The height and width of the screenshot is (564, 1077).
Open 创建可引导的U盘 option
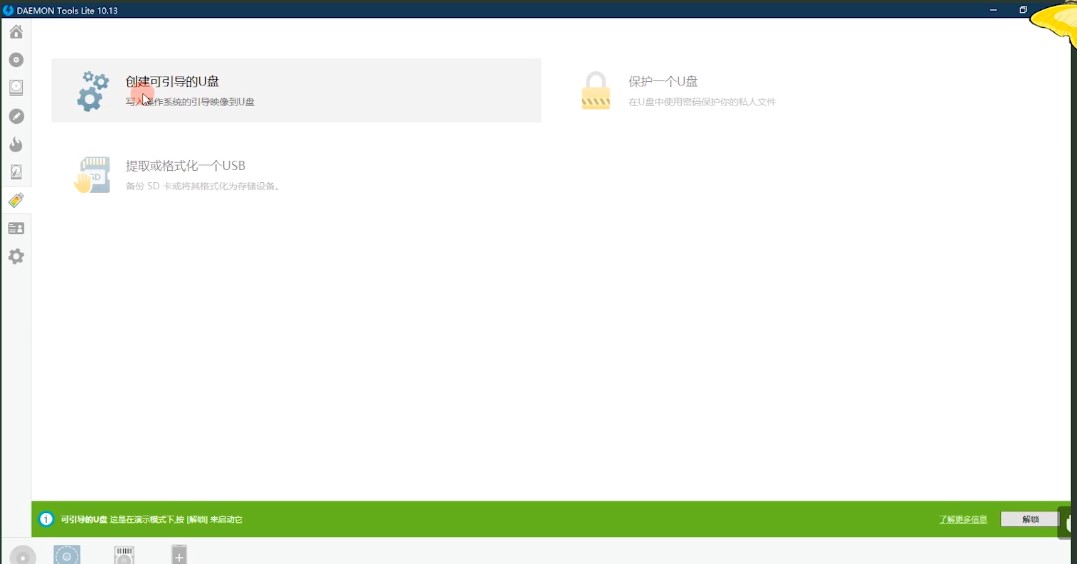coord(296,91)
